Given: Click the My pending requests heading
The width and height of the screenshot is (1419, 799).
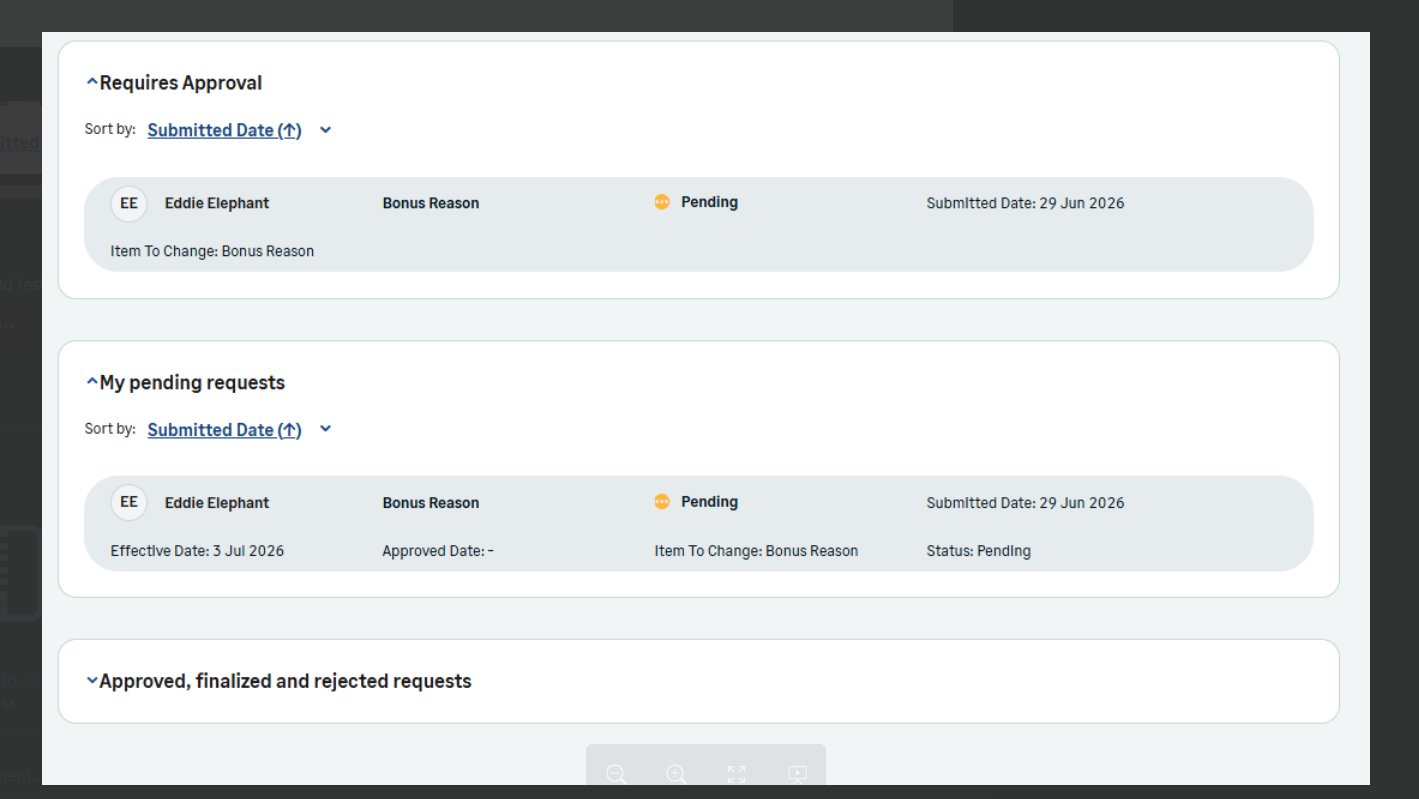Looking at the screenshot, I should (x=192, y=383).
